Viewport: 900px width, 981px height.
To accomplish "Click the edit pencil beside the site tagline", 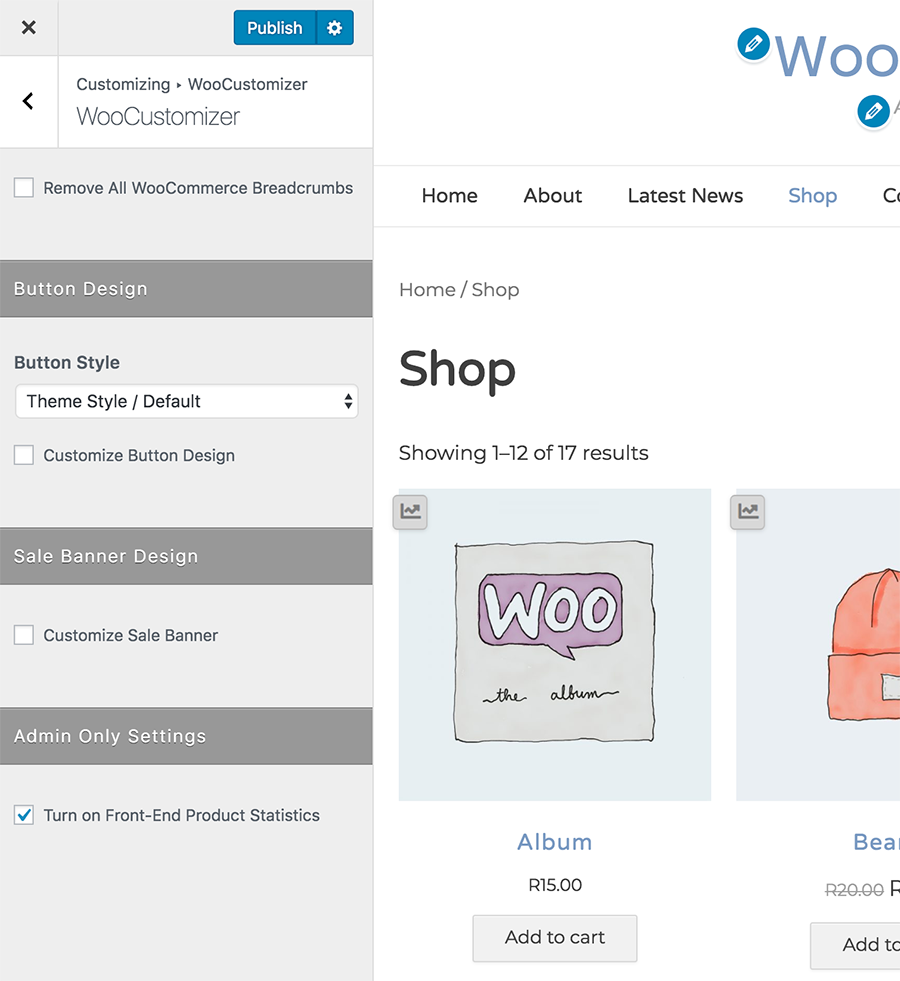I will [x=873, y=111].
